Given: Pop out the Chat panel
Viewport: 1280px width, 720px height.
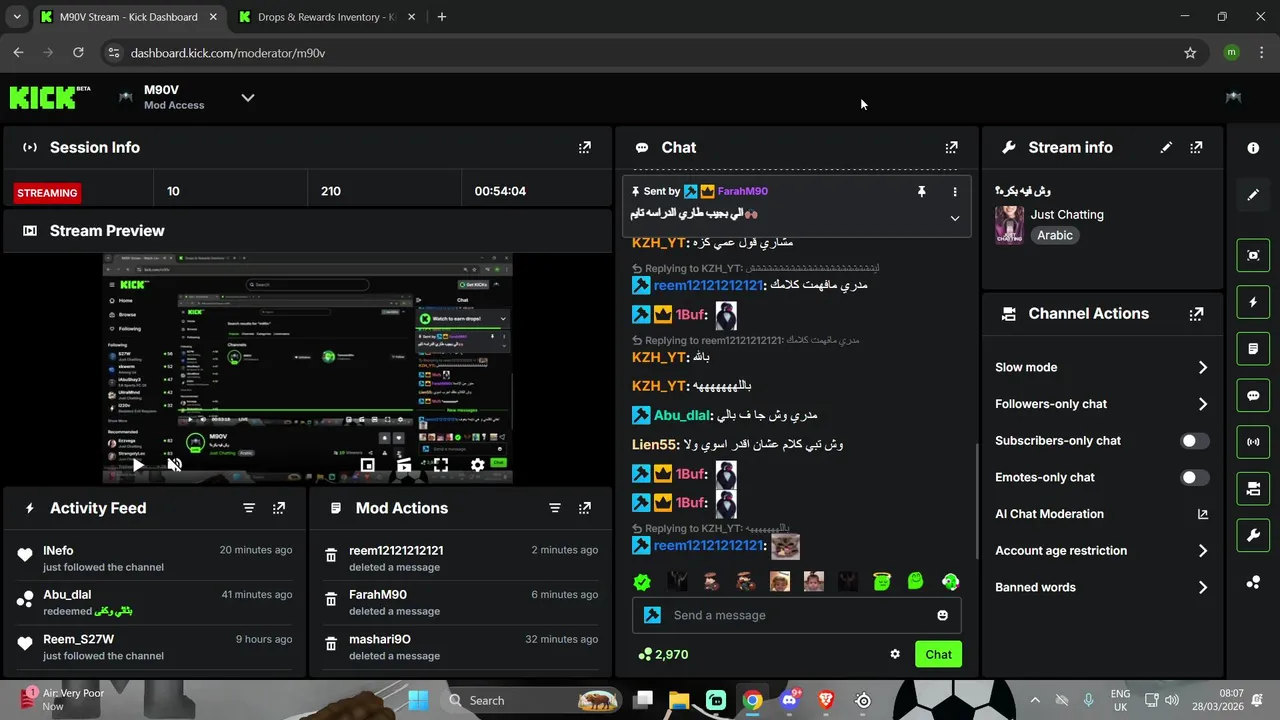Looking at the screenshot, I should [951, 148].
